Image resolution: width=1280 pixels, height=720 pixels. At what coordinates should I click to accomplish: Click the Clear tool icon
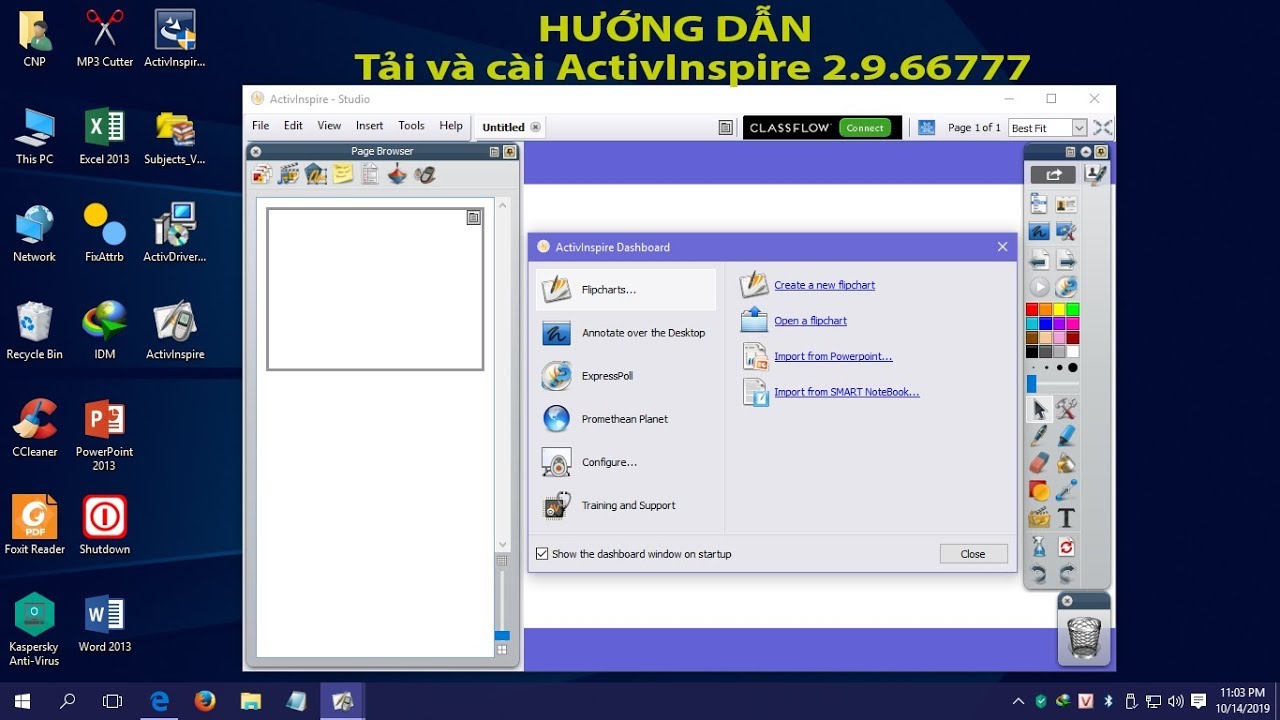click(x=1039, y=546)
